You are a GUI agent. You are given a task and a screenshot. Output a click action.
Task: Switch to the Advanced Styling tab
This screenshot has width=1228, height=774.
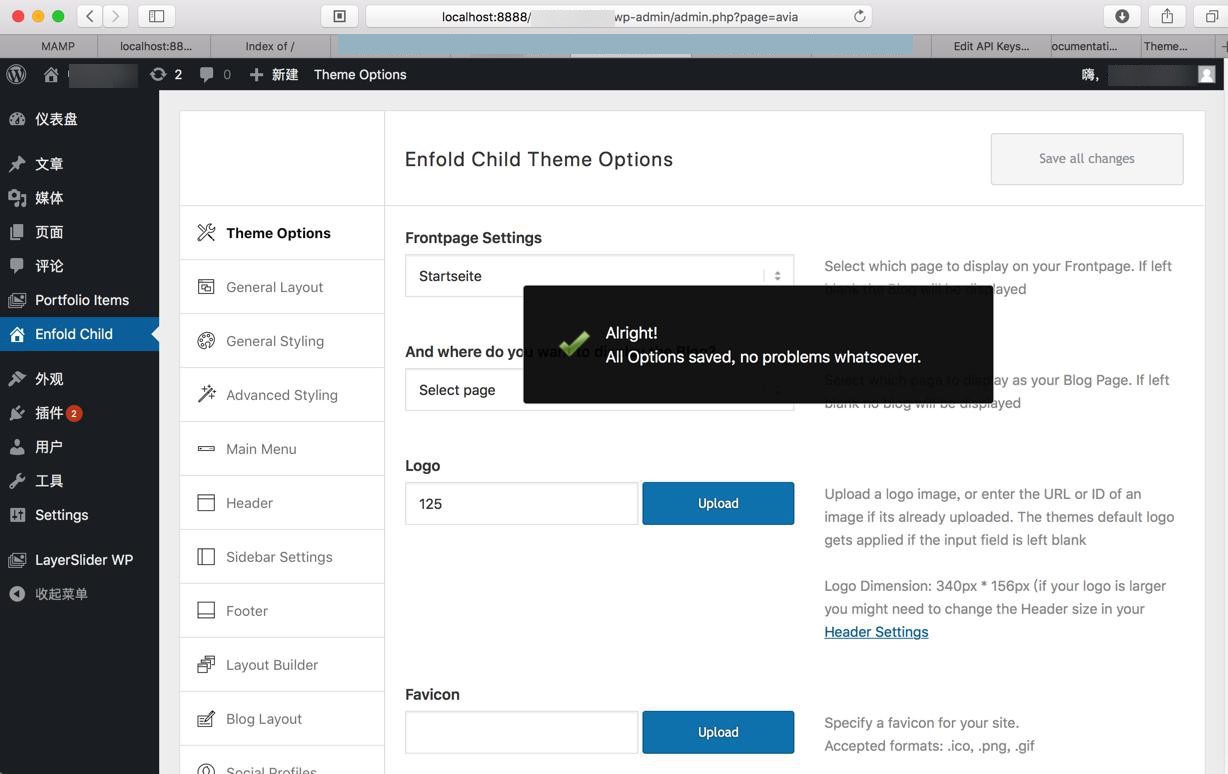point(281,395)
